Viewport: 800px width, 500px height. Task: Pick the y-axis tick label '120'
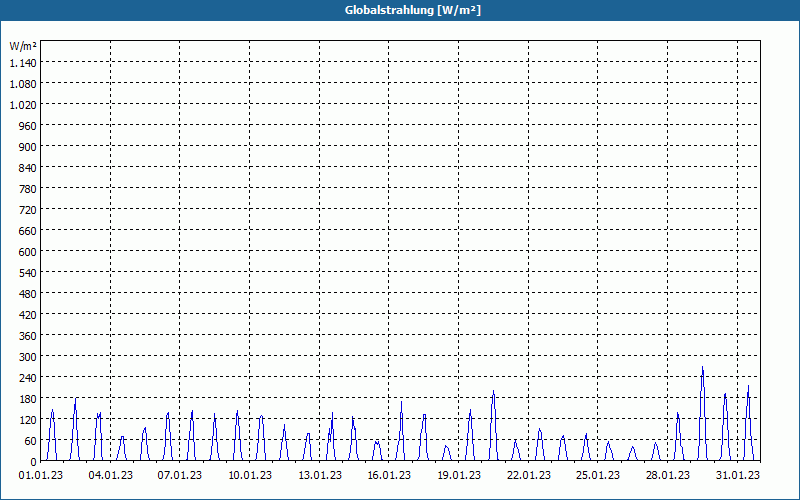(x=28, y=420)
